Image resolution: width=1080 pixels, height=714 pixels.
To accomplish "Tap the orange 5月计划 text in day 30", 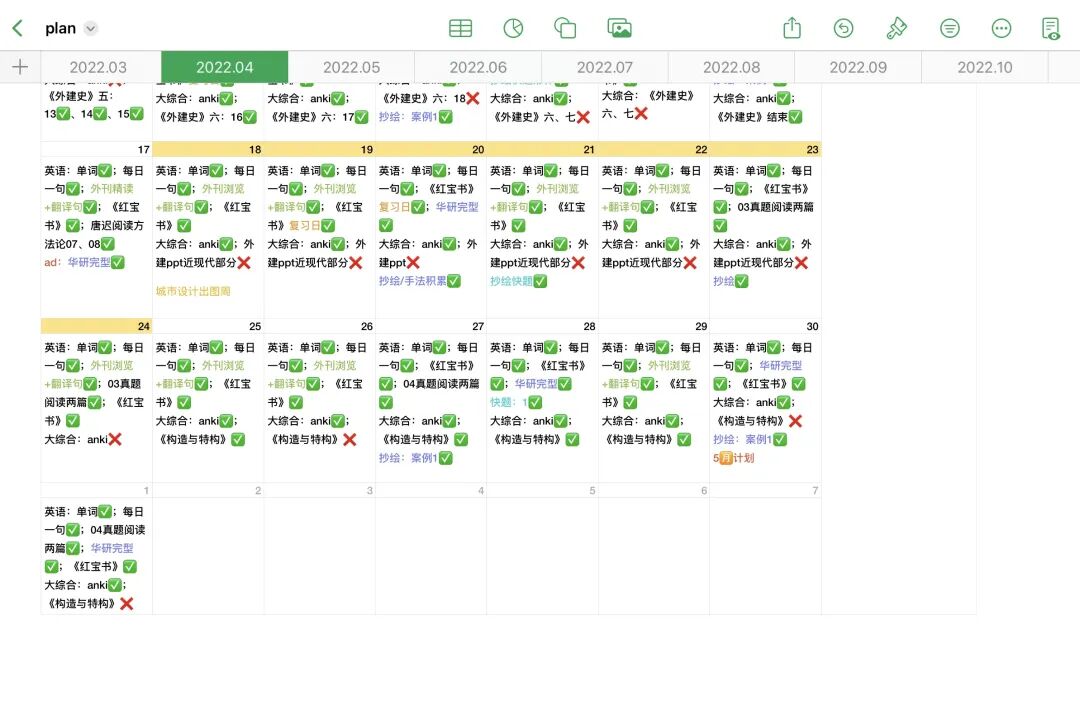I will [x=734, y=458].
